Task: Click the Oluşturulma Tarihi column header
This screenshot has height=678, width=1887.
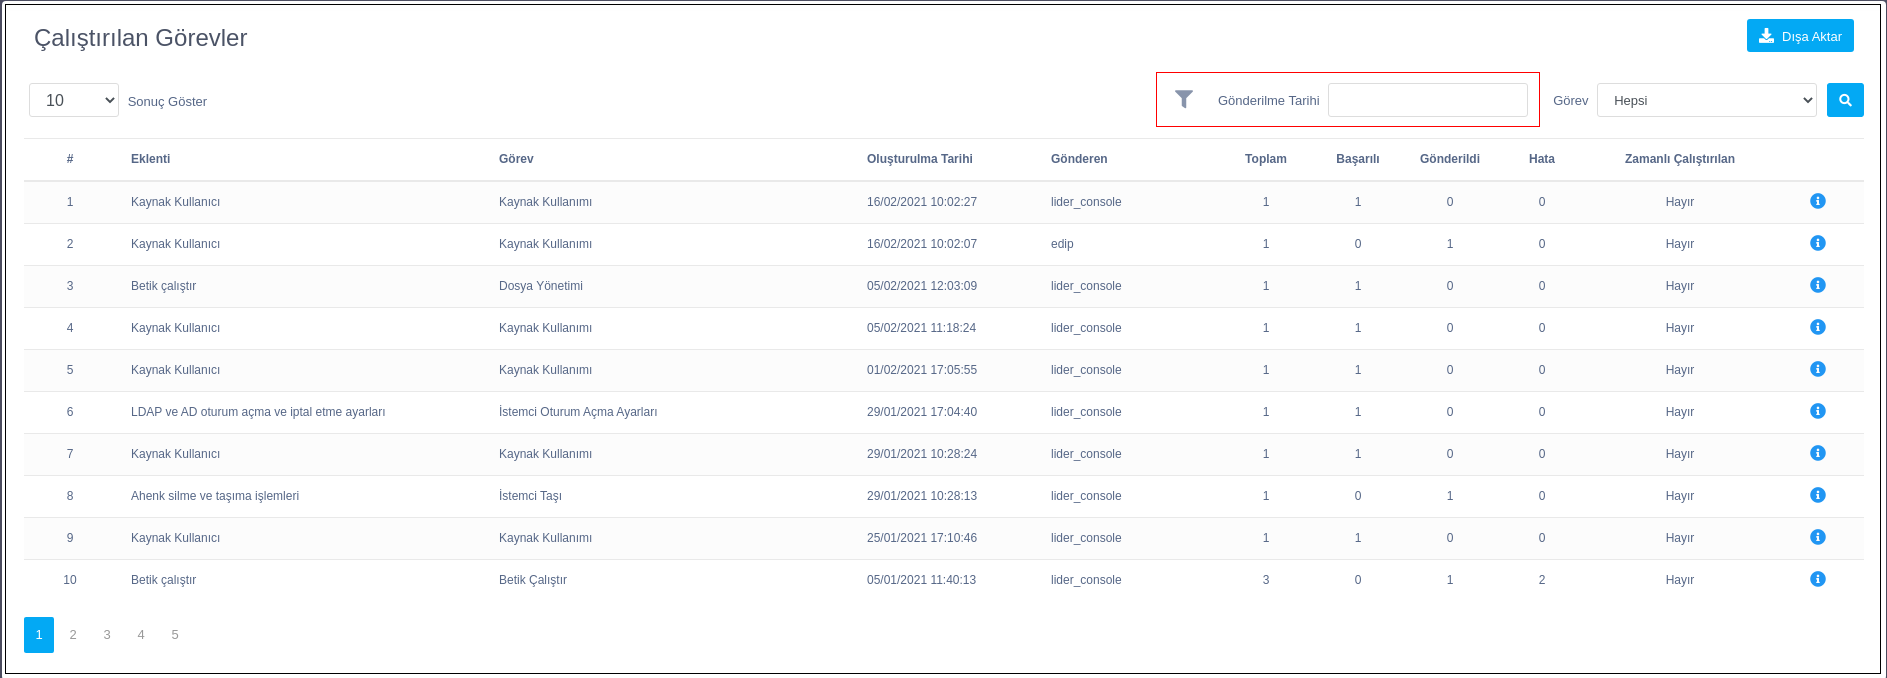Action: 919,159
